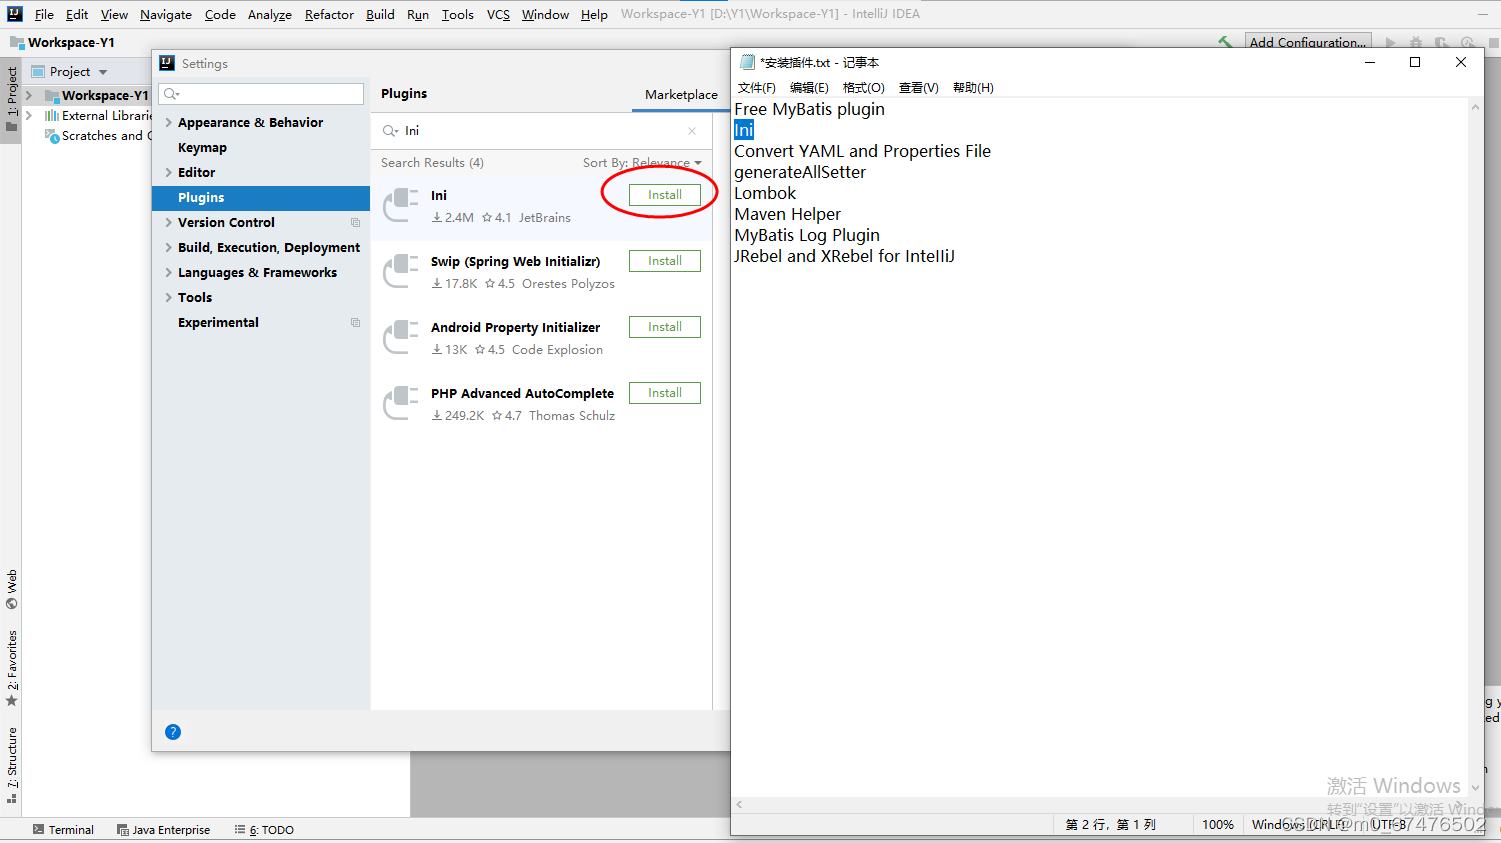Open Notepad 查看(V) menu
This screenshot has height=843, width=1501.
pyautogui.click(x=918, y=88)
